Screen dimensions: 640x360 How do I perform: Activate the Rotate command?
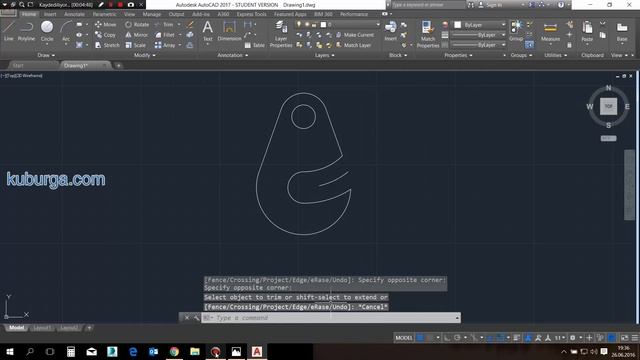coord(137,24)
